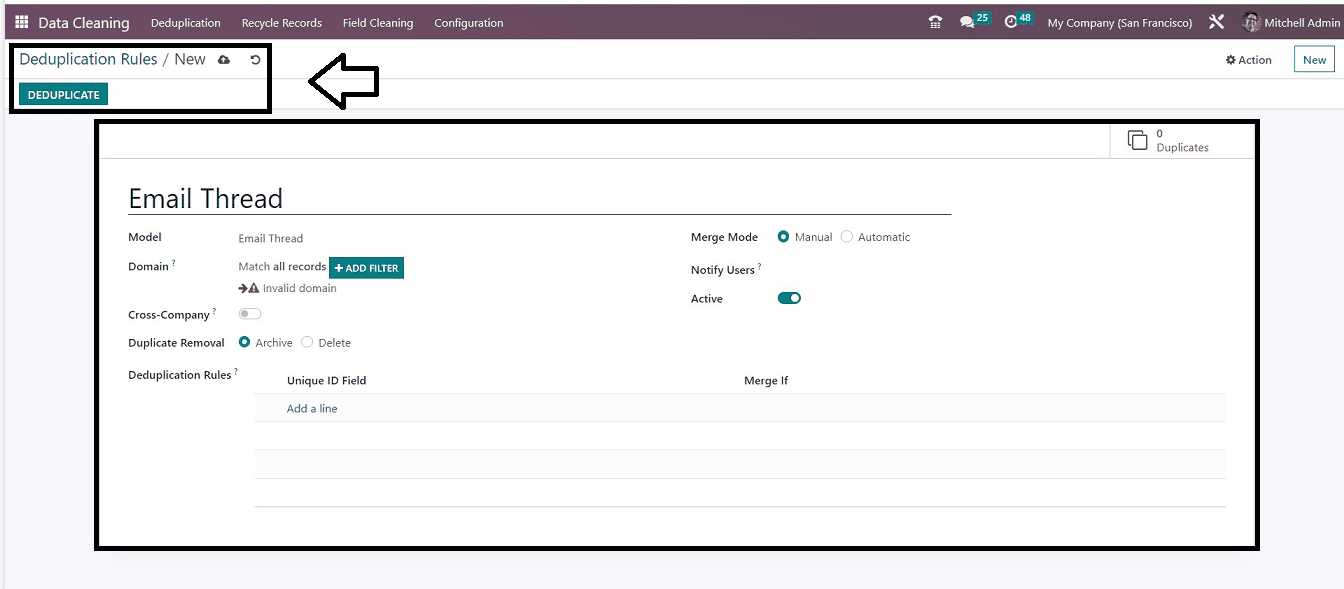Open the 0 Duplicates stat button
Viewport: 1344px width, 589px height.
[x=1183, y=140]
